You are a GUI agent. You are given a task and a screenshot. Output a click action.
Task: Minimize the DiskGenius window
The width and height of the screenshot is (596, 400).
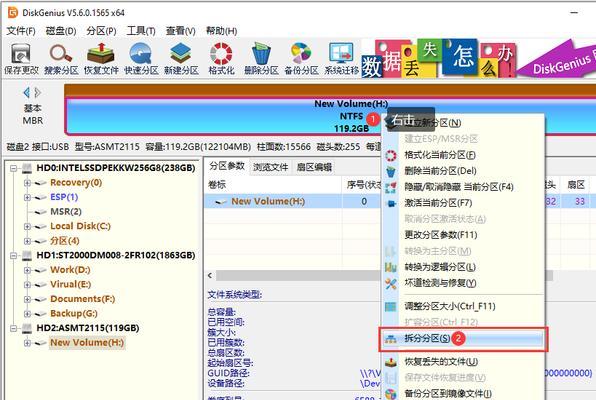click(574, 13)
